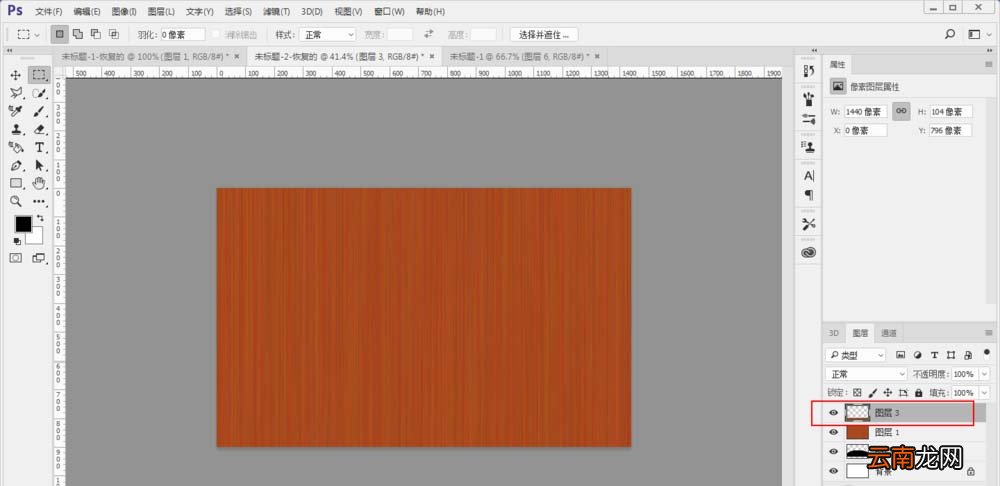Open the 滤镜(T) menu

click(x=276, y=11)
